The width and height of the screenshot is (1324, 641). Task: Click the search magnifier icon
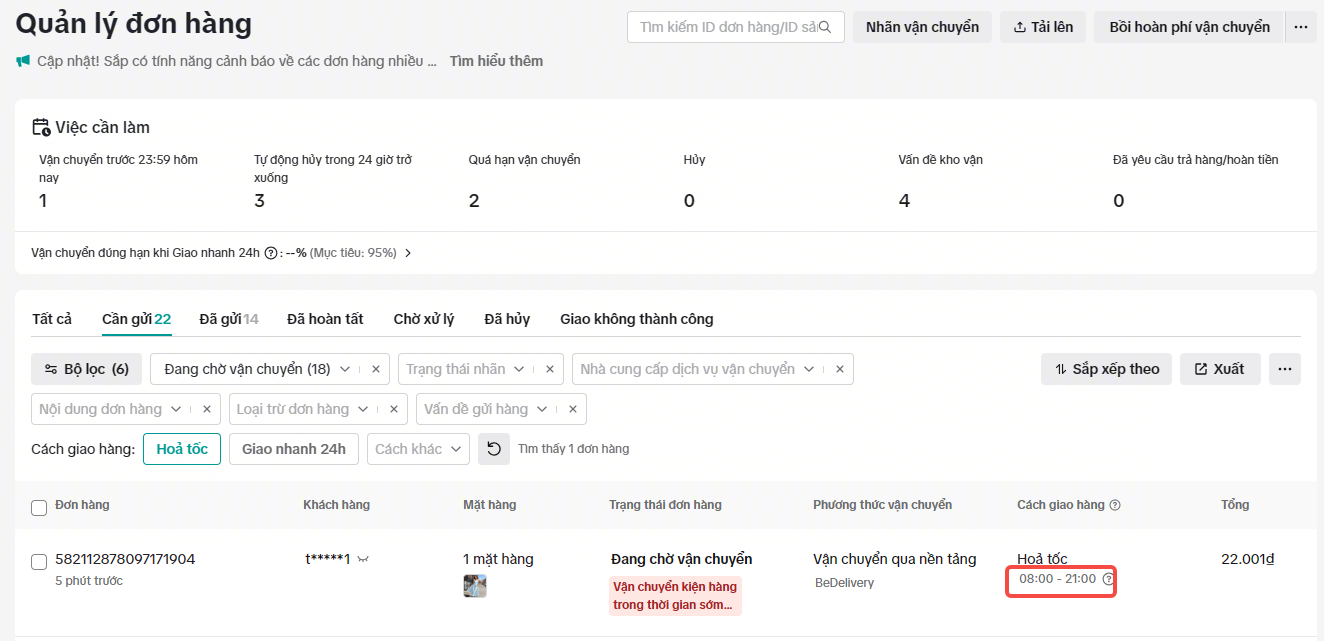(x=825, y=27)
